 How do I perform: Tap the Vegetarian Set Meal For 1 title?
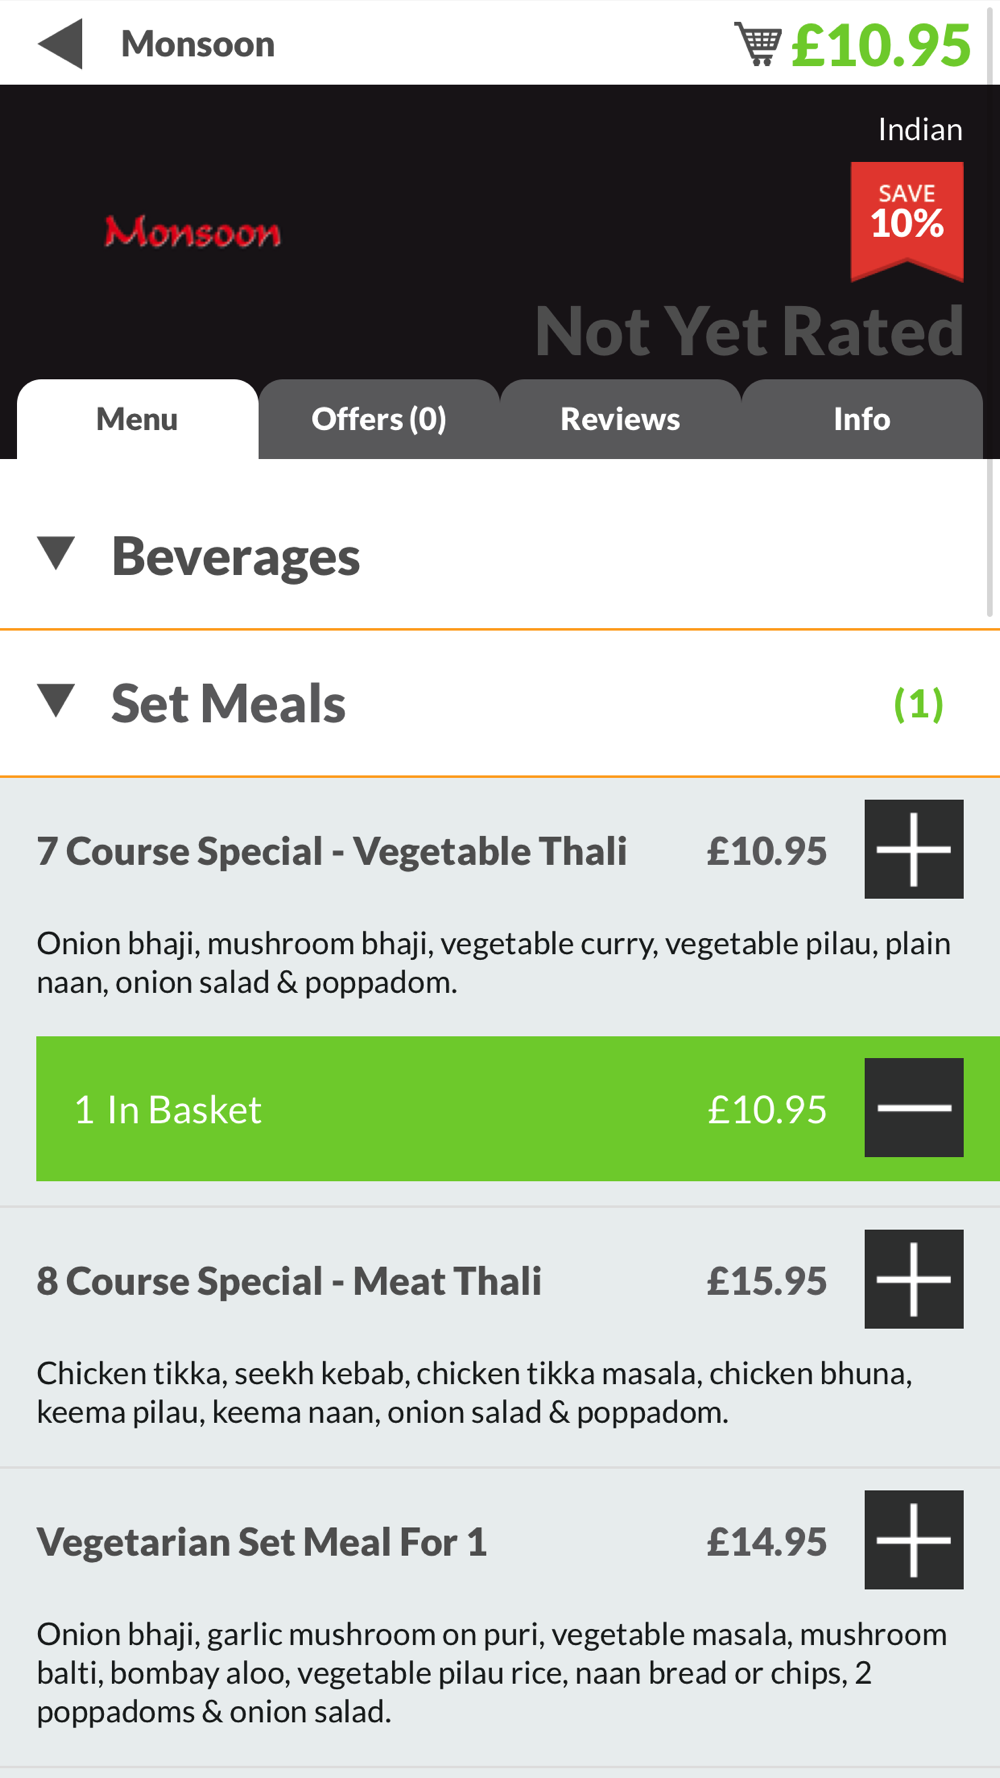click(x=262, y=1542)
